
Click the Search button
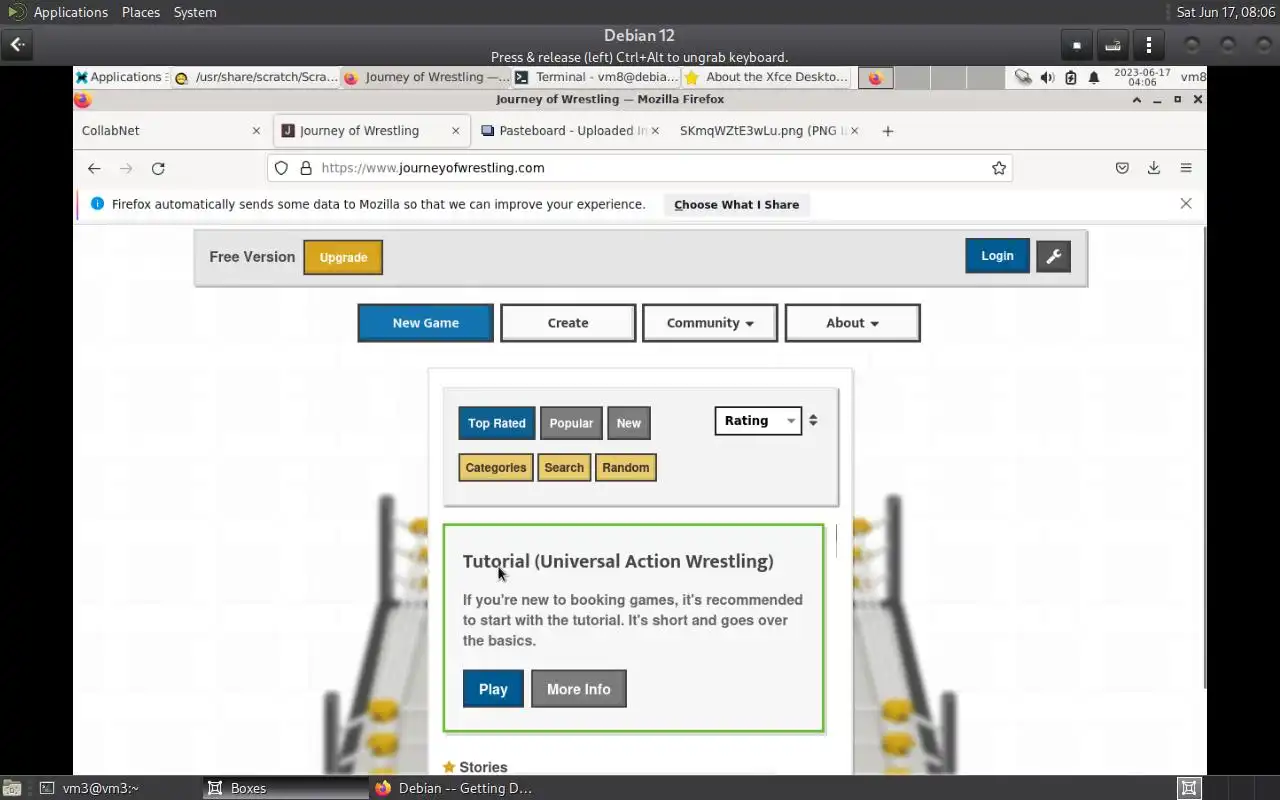click(x=564, y=467)
